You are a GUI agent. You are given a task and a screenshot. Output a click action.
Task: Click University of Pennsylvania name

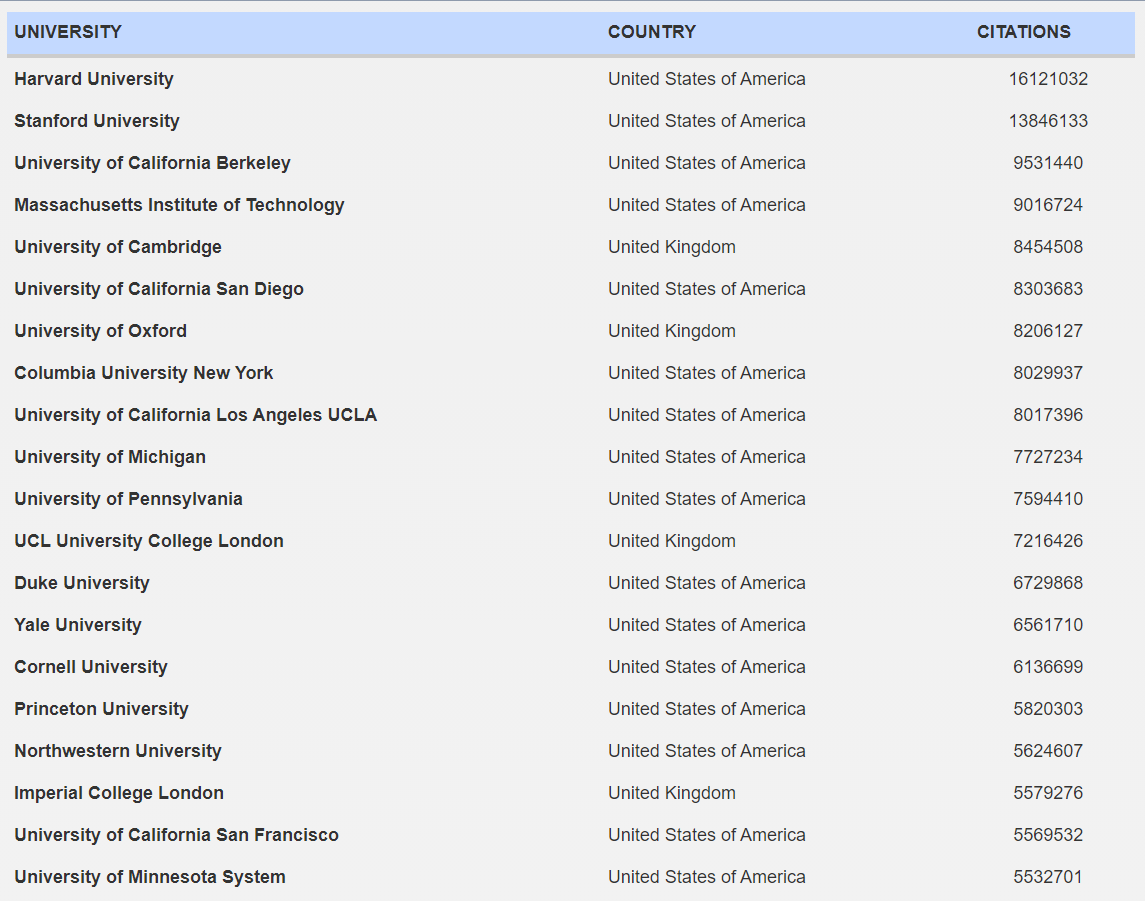coord(128,499)
